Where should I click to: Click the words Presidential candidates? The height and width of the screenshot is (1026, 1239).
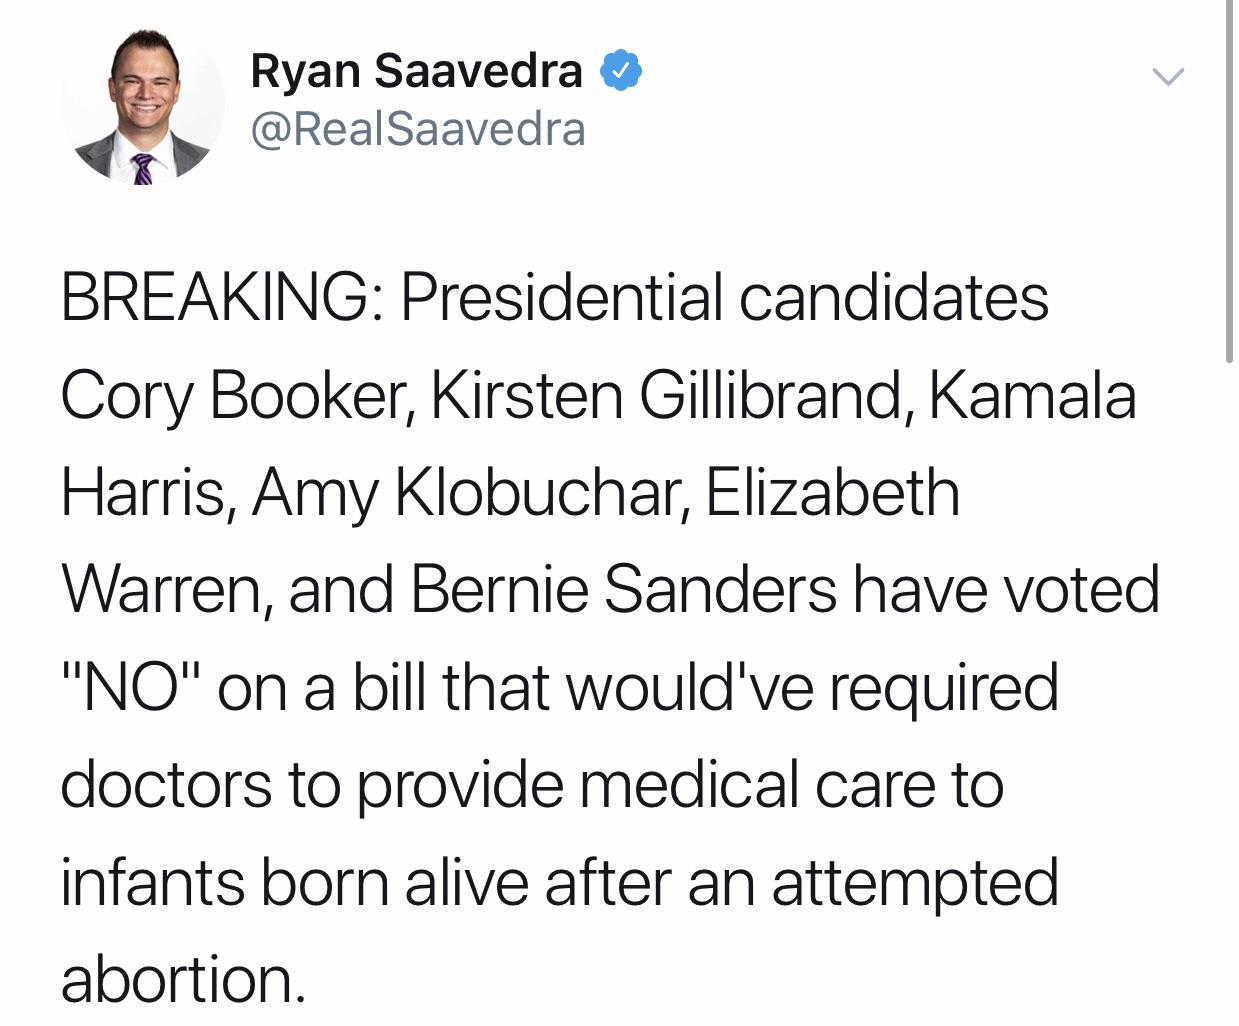pos(725,297)
